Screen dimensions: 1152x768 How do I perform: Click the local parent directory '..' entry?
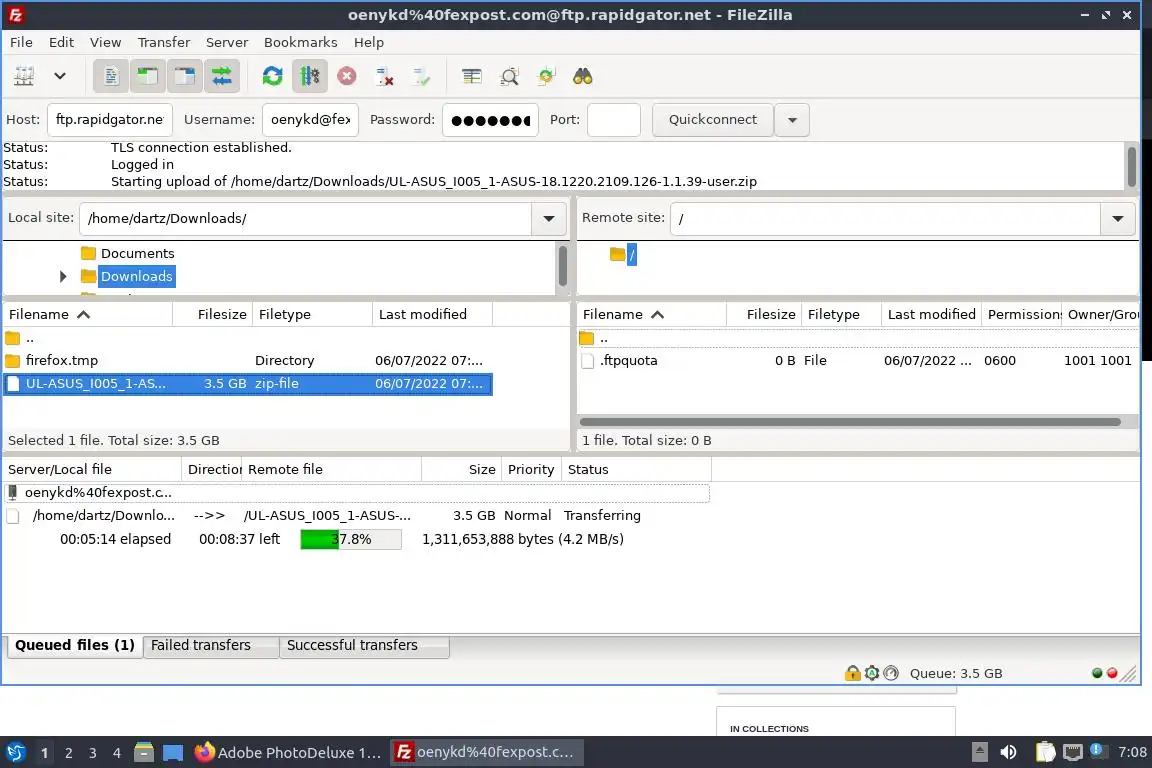coord(248,338)
